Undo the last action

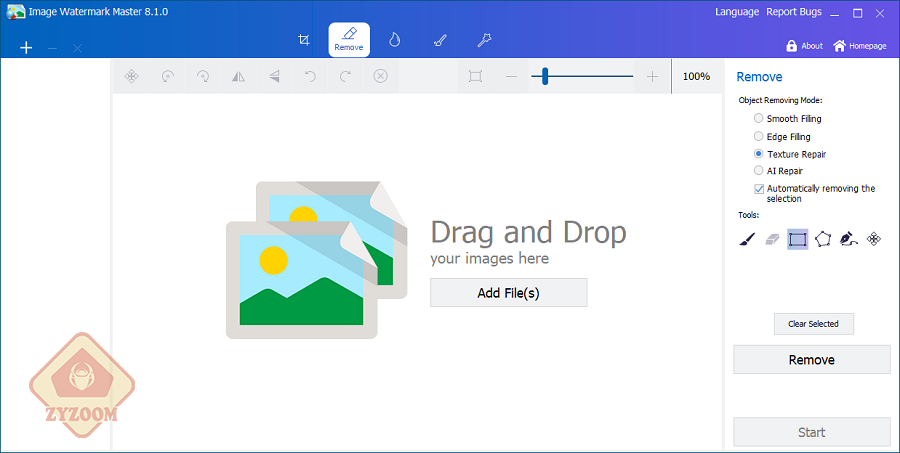310,76
